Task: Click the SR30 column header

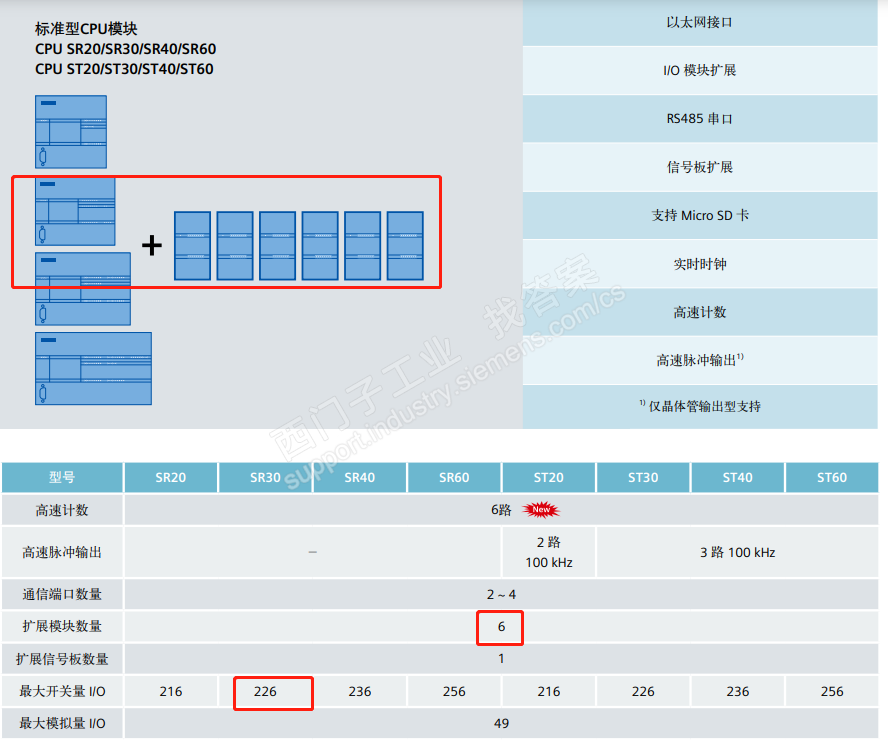Action: point(265,477)
